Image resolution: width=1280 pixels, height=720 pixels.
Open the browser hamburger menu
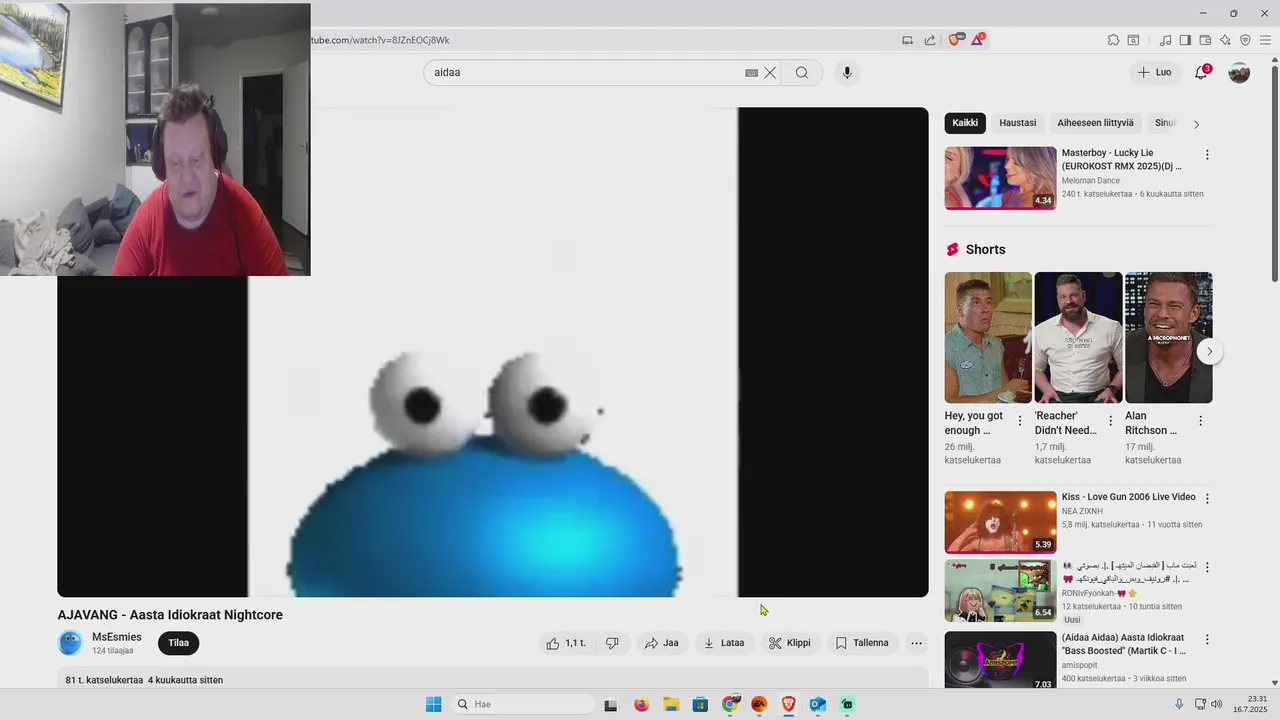[x=1265, y=40]
